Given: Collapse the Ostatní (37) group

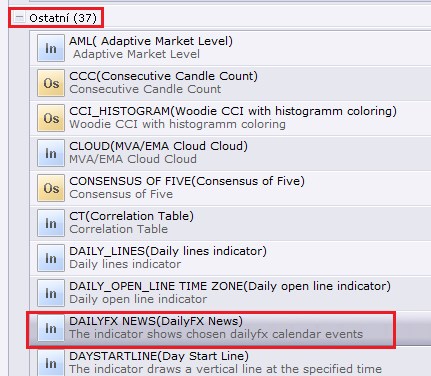Looking at the screenshot, I should point(20,18).
